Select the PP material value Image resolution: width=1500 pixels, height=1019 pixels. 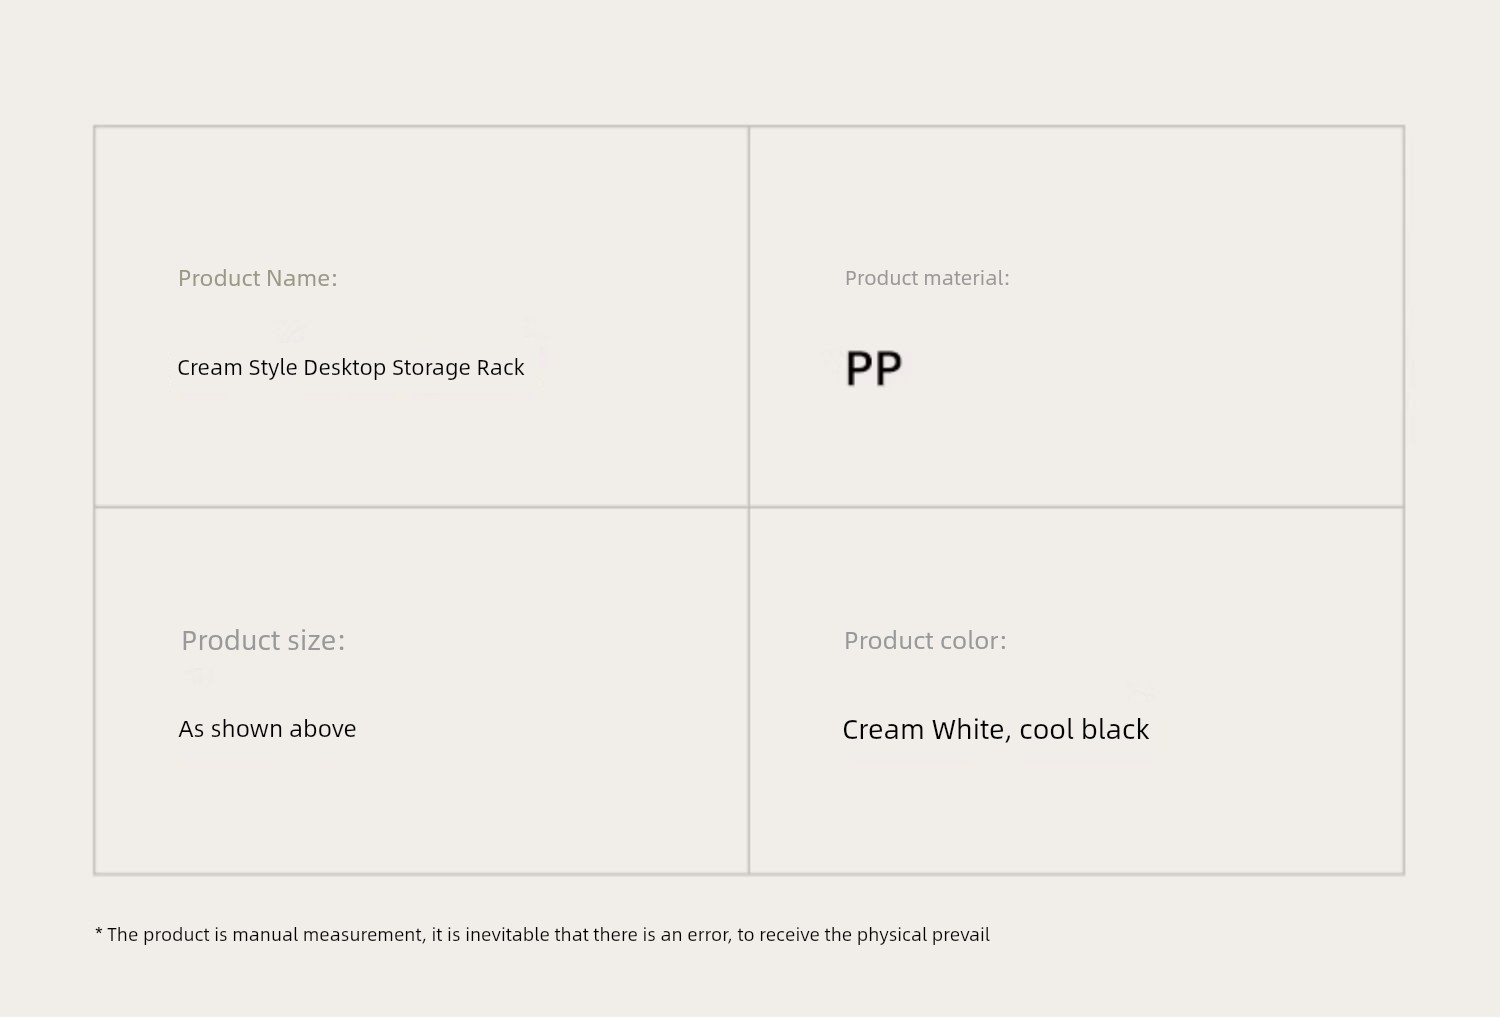pos(874,368)
